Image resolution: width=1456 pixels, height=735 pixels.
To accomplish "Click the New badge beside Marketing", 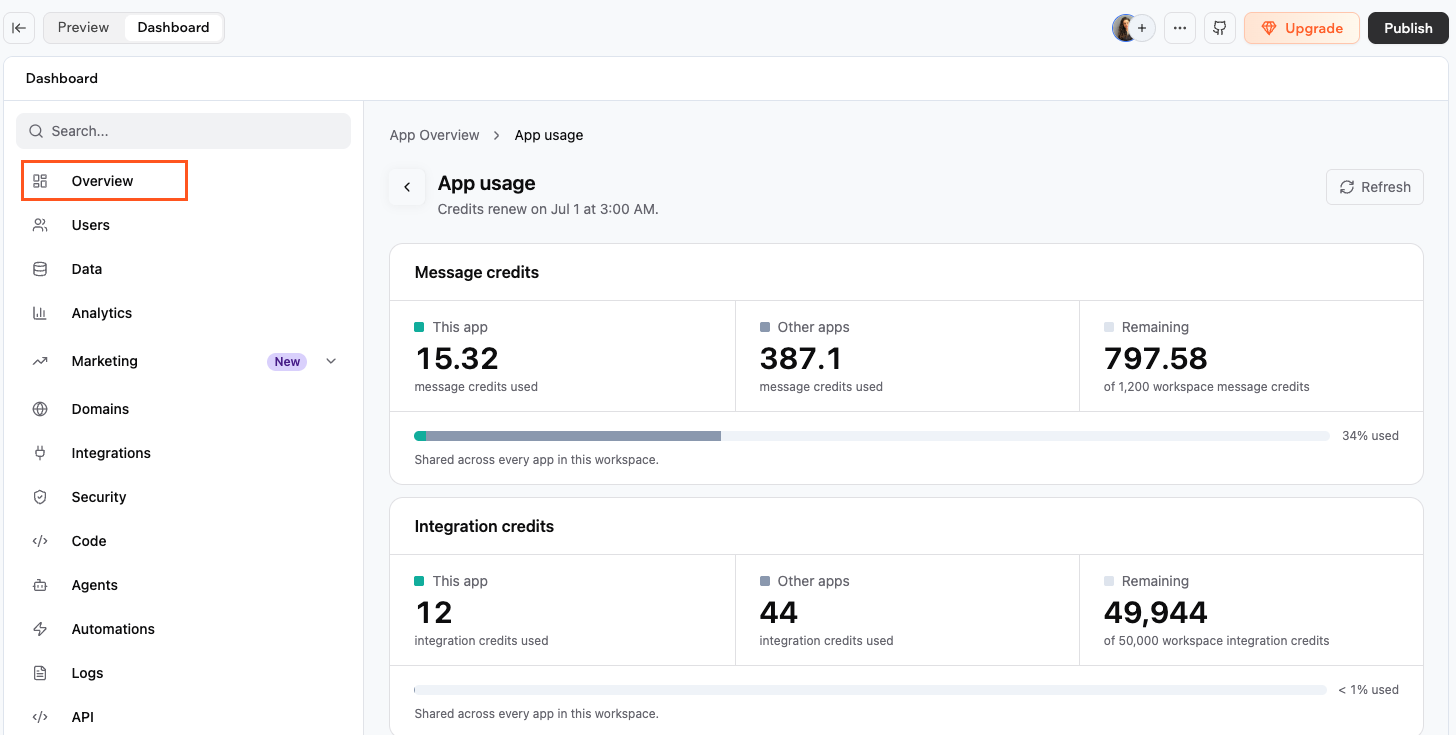I will point(287,362).
